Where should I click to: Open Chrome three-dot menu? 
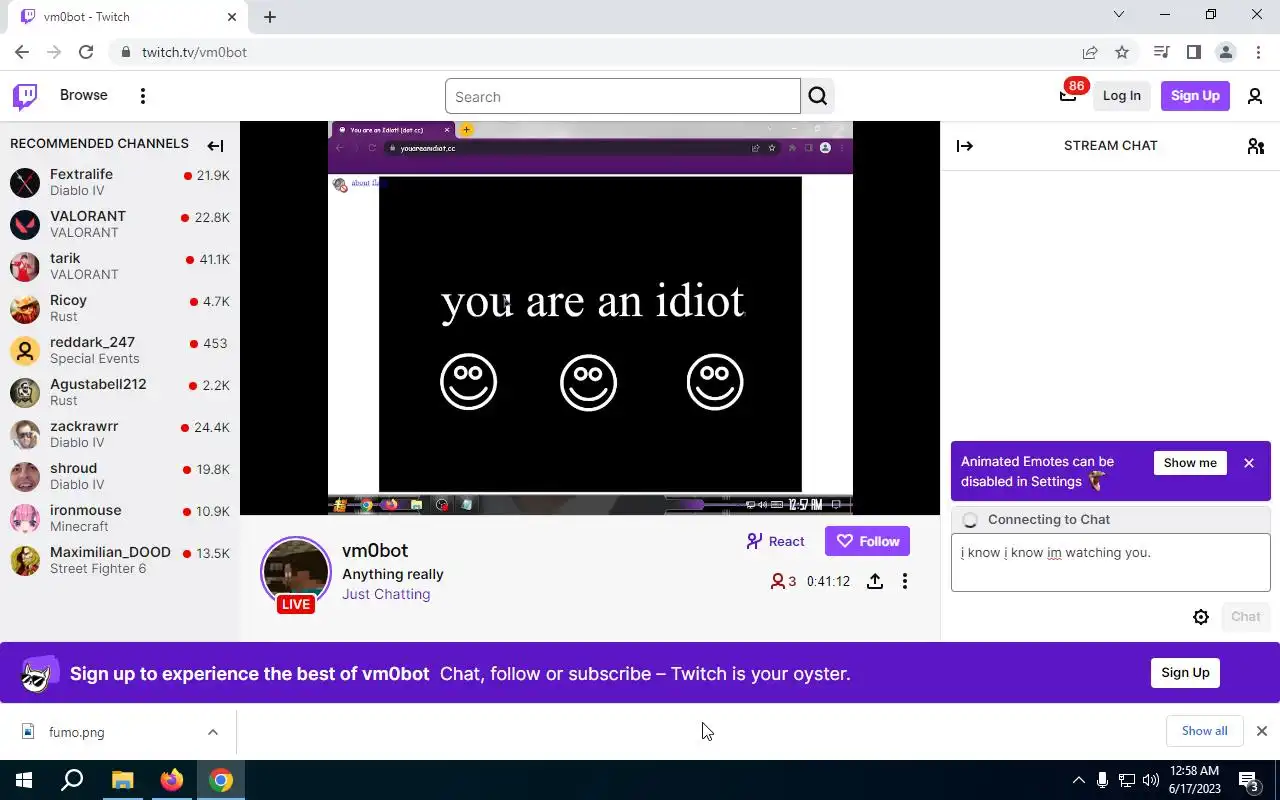click(1258, 52)
